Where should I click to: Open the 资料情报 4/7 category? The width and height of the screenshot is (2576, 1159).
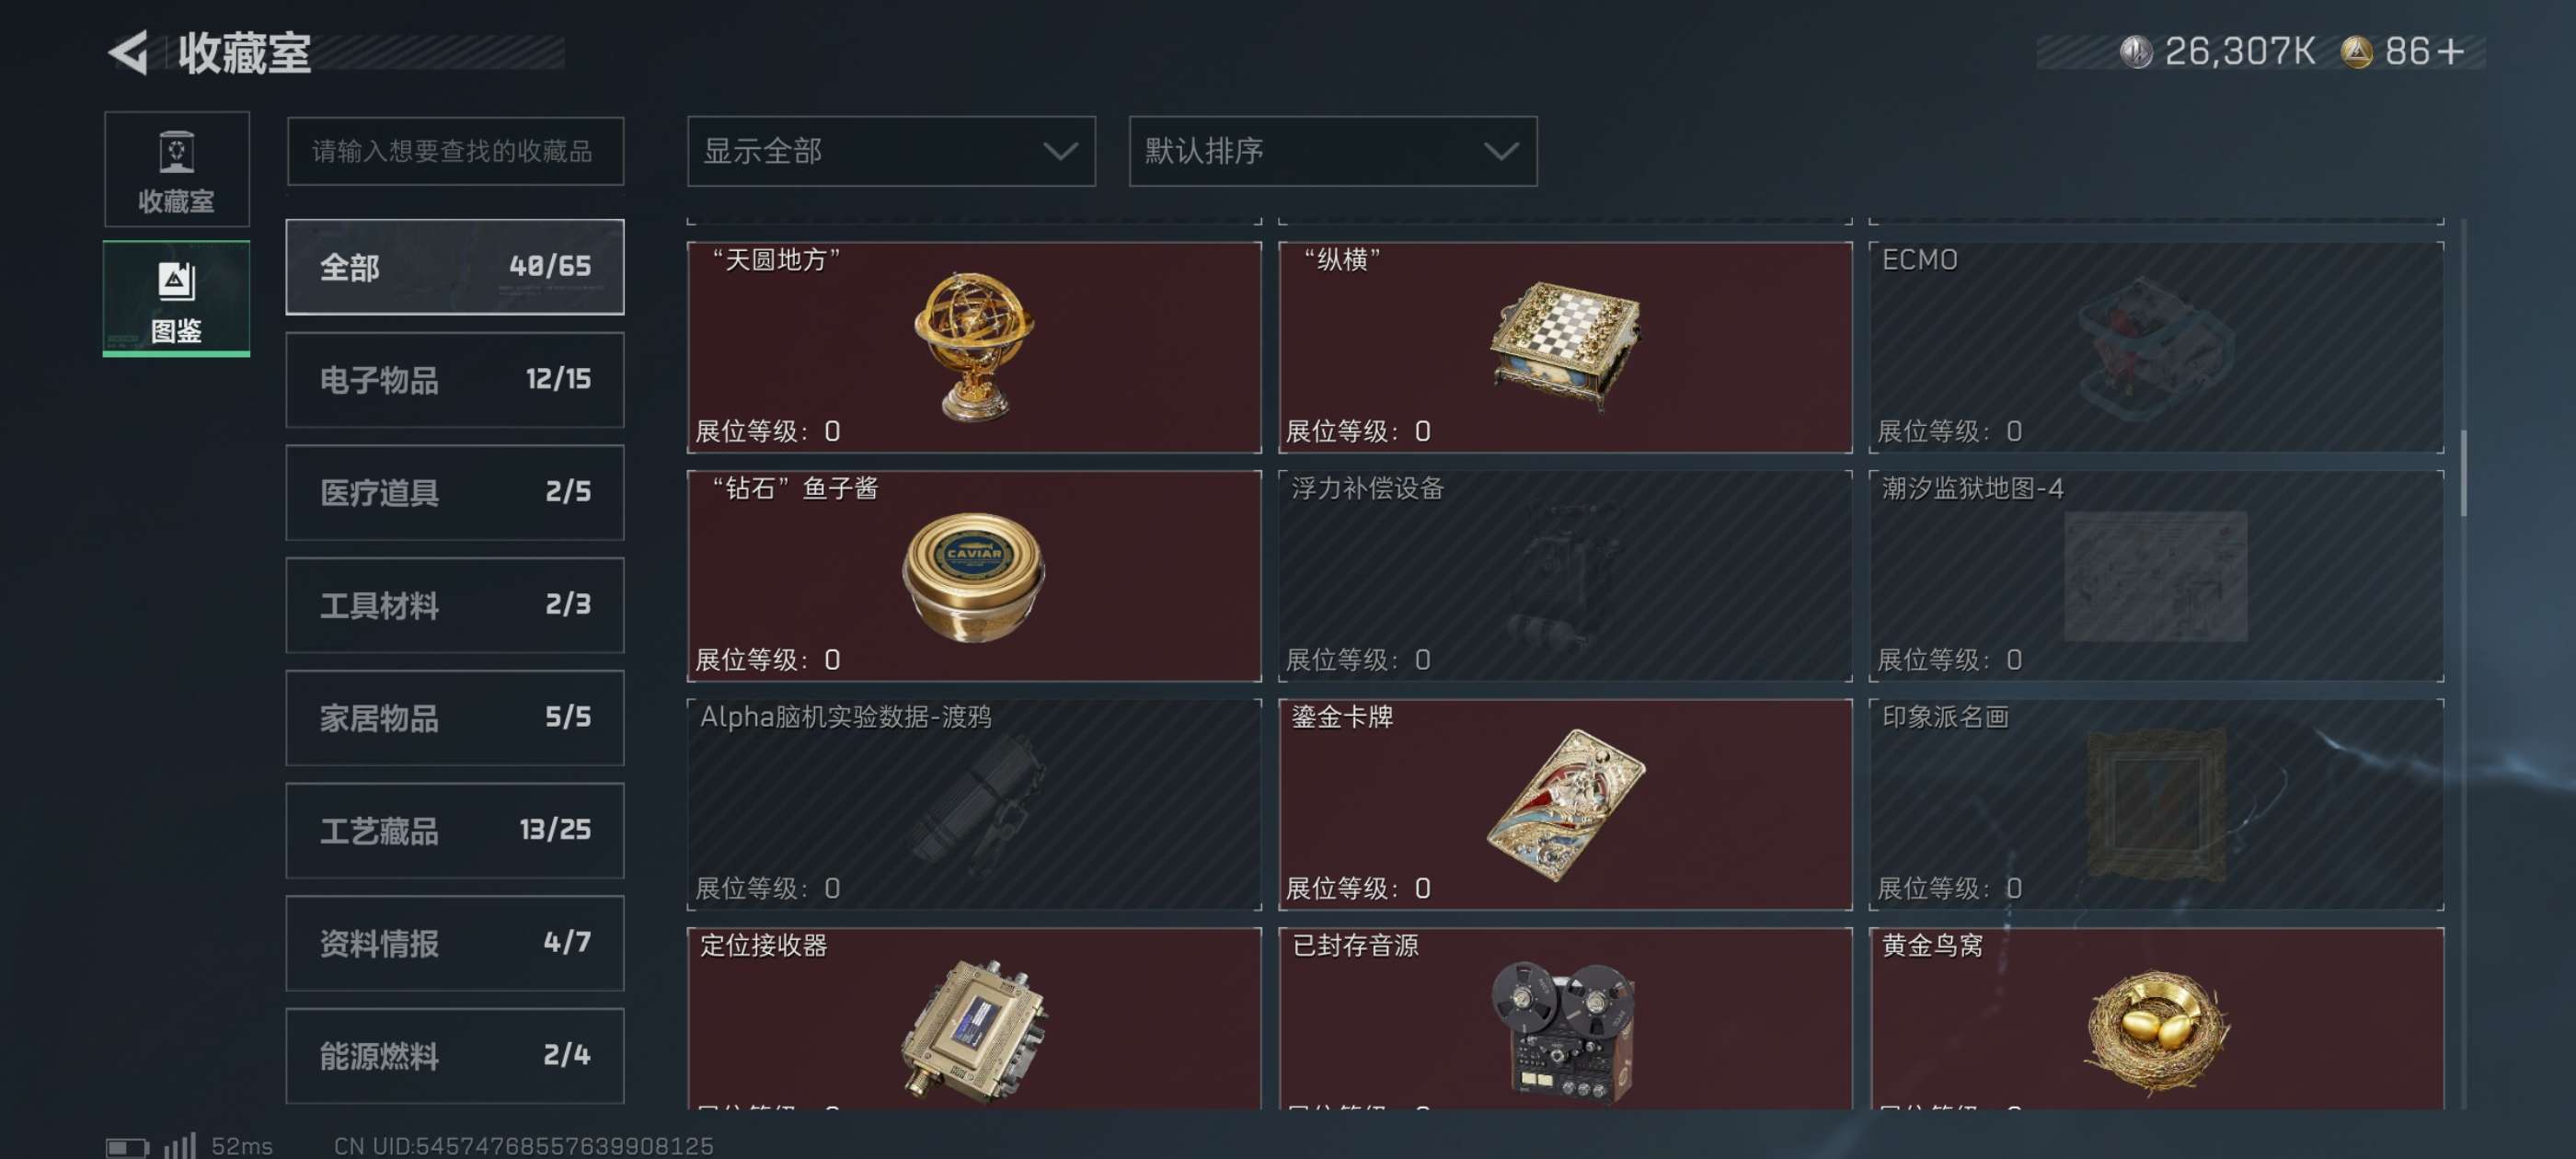coord(455,943)
